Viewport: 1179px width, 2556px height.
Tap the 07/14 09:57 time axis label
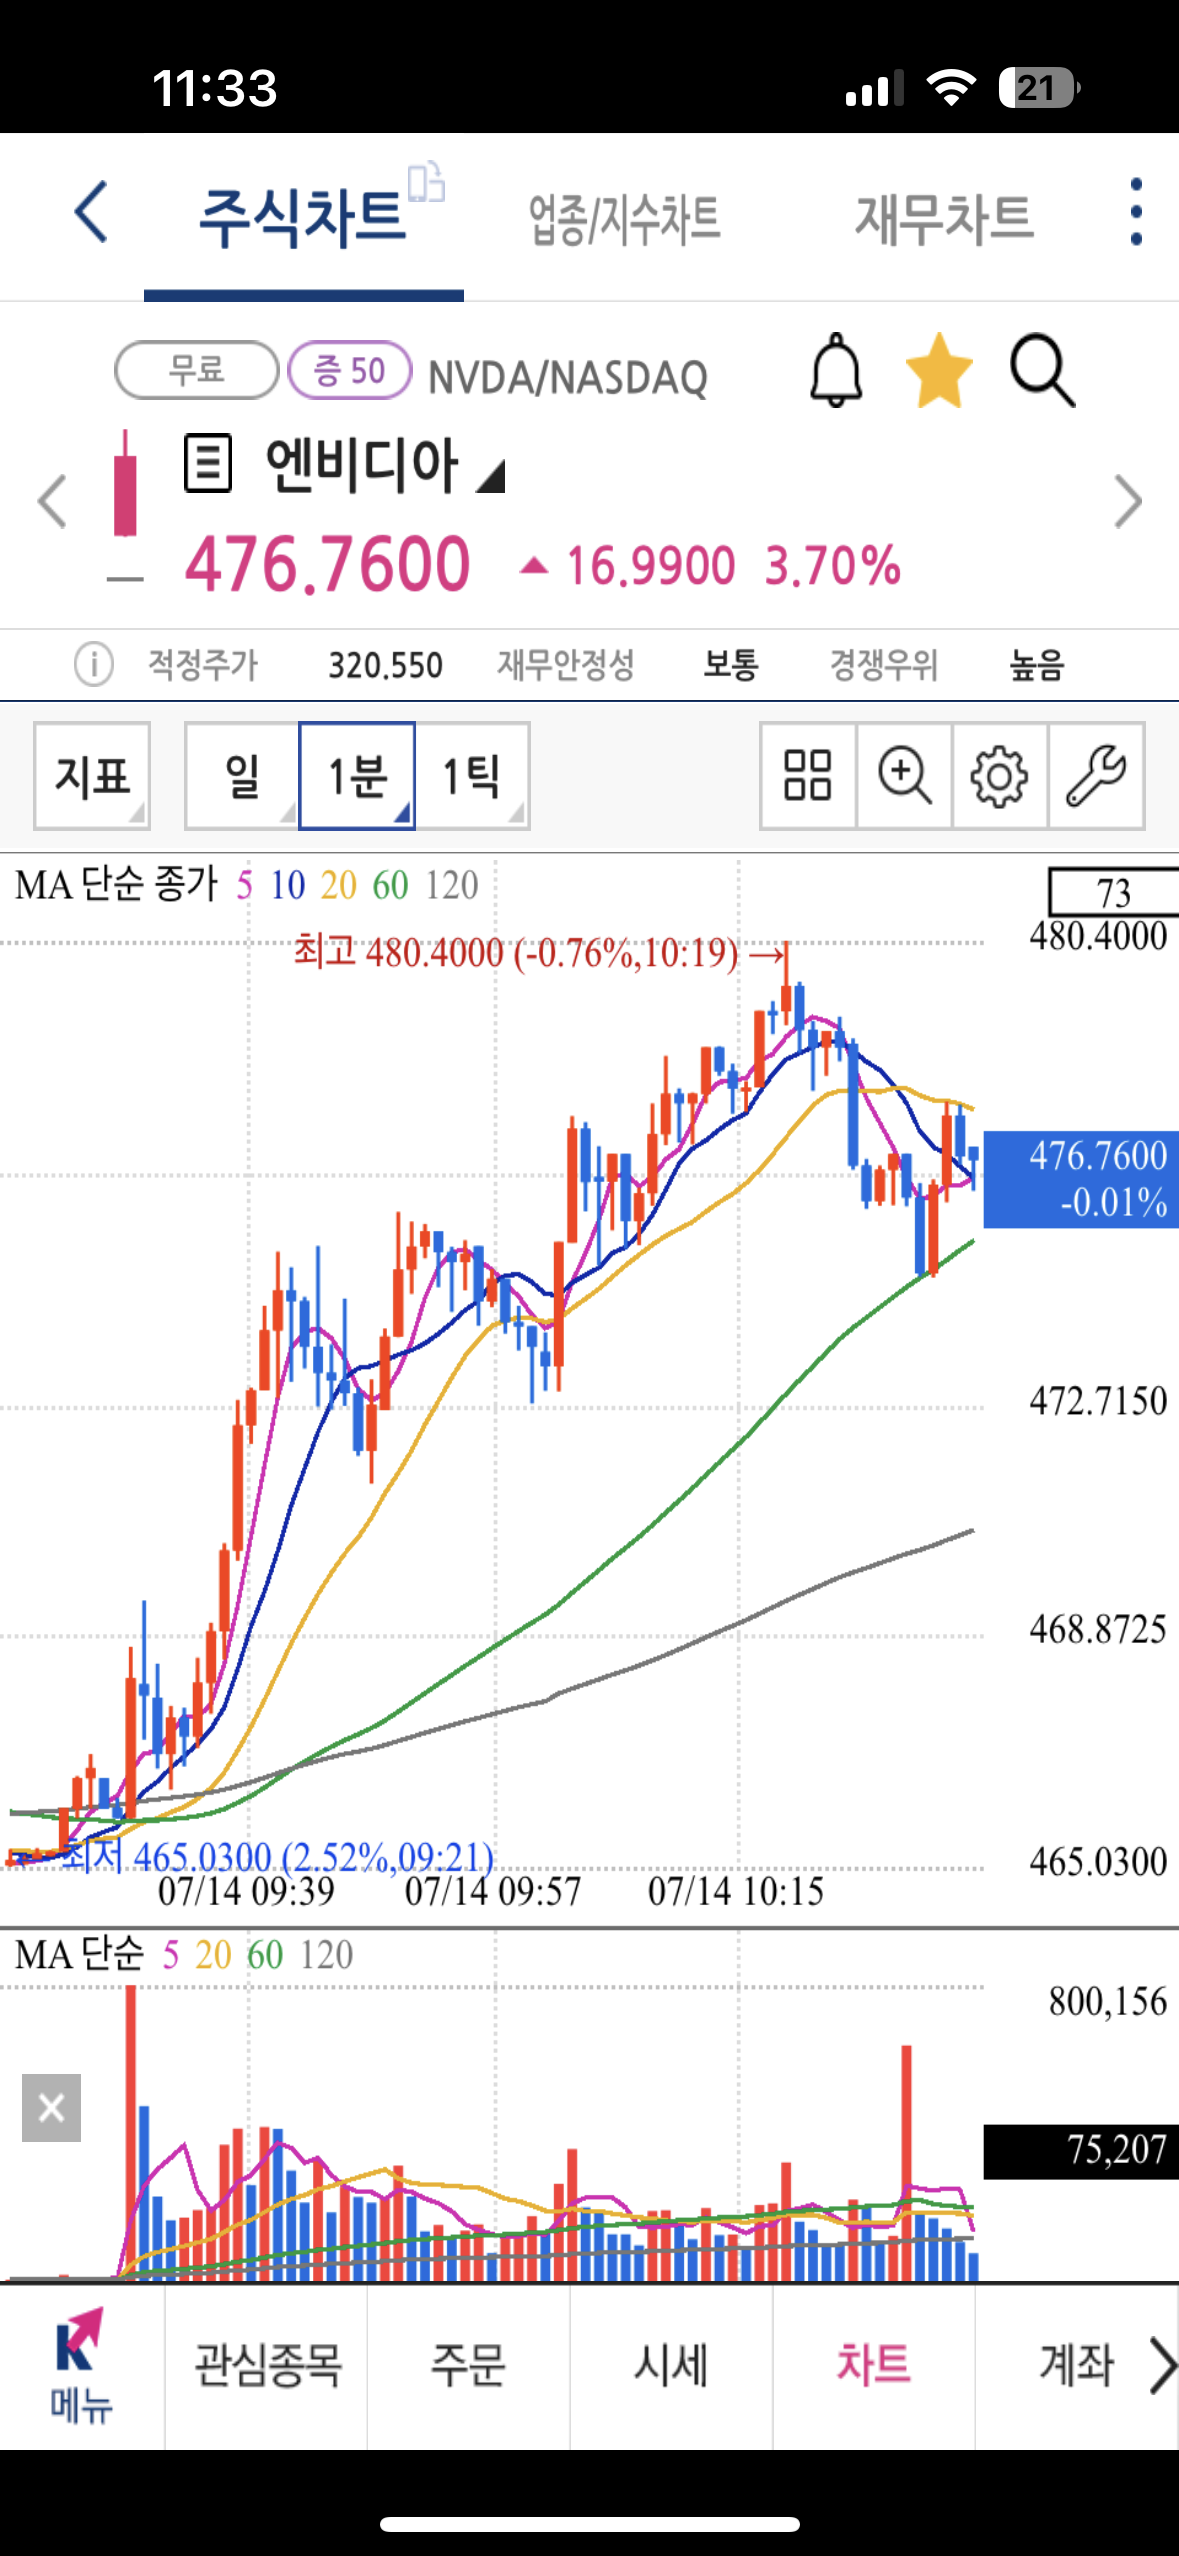tap(492, 1891)
